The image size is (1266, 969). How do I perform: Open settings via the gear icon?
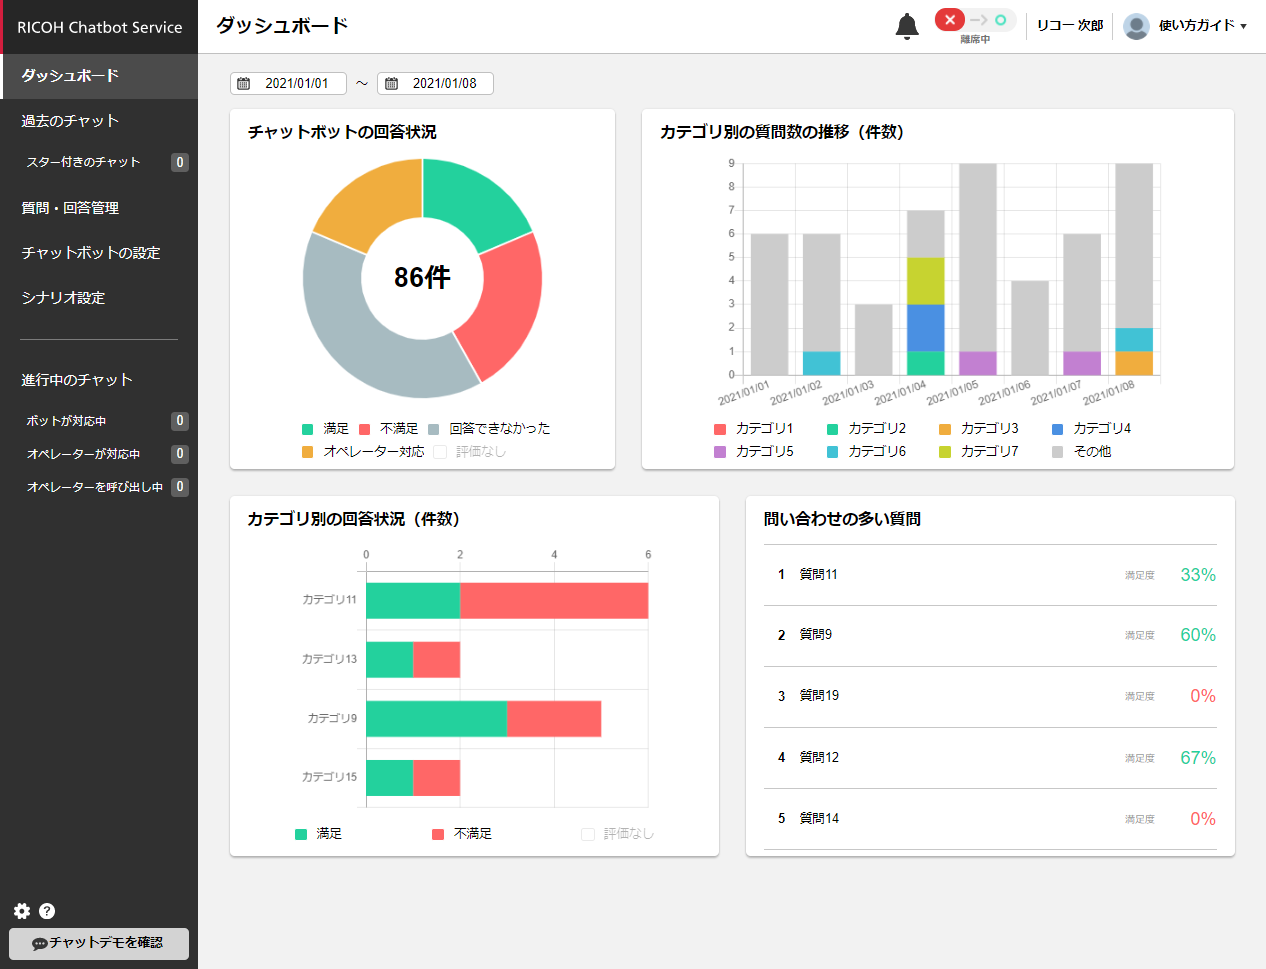pos(22,911)
